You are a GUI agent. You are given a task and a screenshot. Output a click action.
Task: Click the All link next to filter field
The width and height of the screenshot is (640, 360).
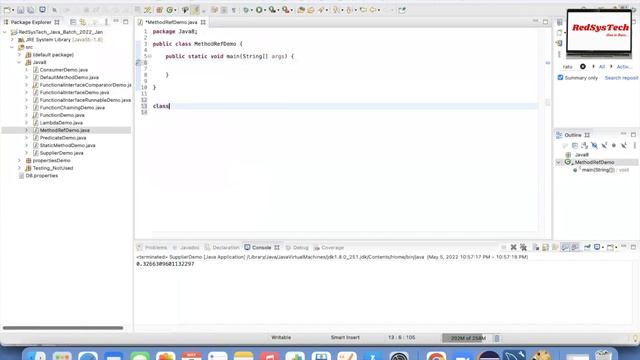(x=602, y=67)
